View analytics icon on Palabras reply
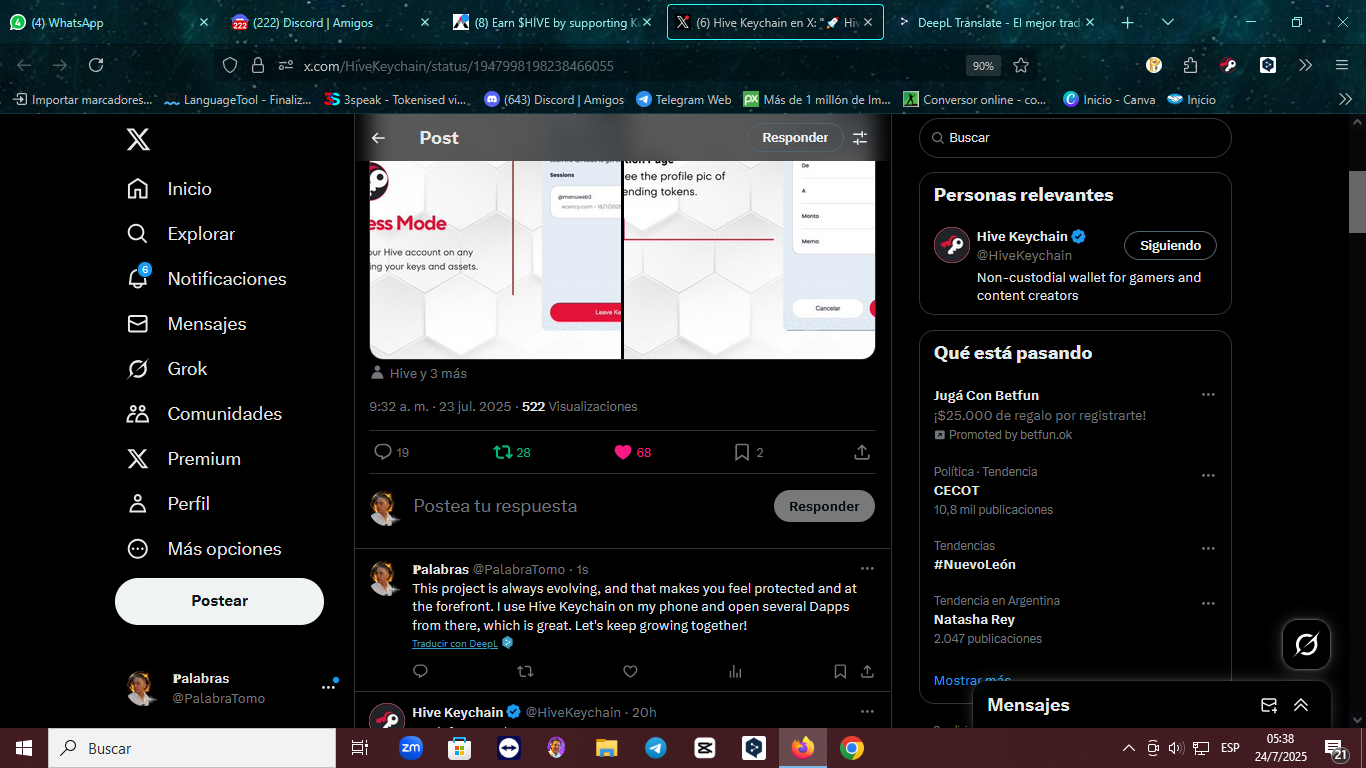Viewport: 1366px width, 768px height. (735, 671)
